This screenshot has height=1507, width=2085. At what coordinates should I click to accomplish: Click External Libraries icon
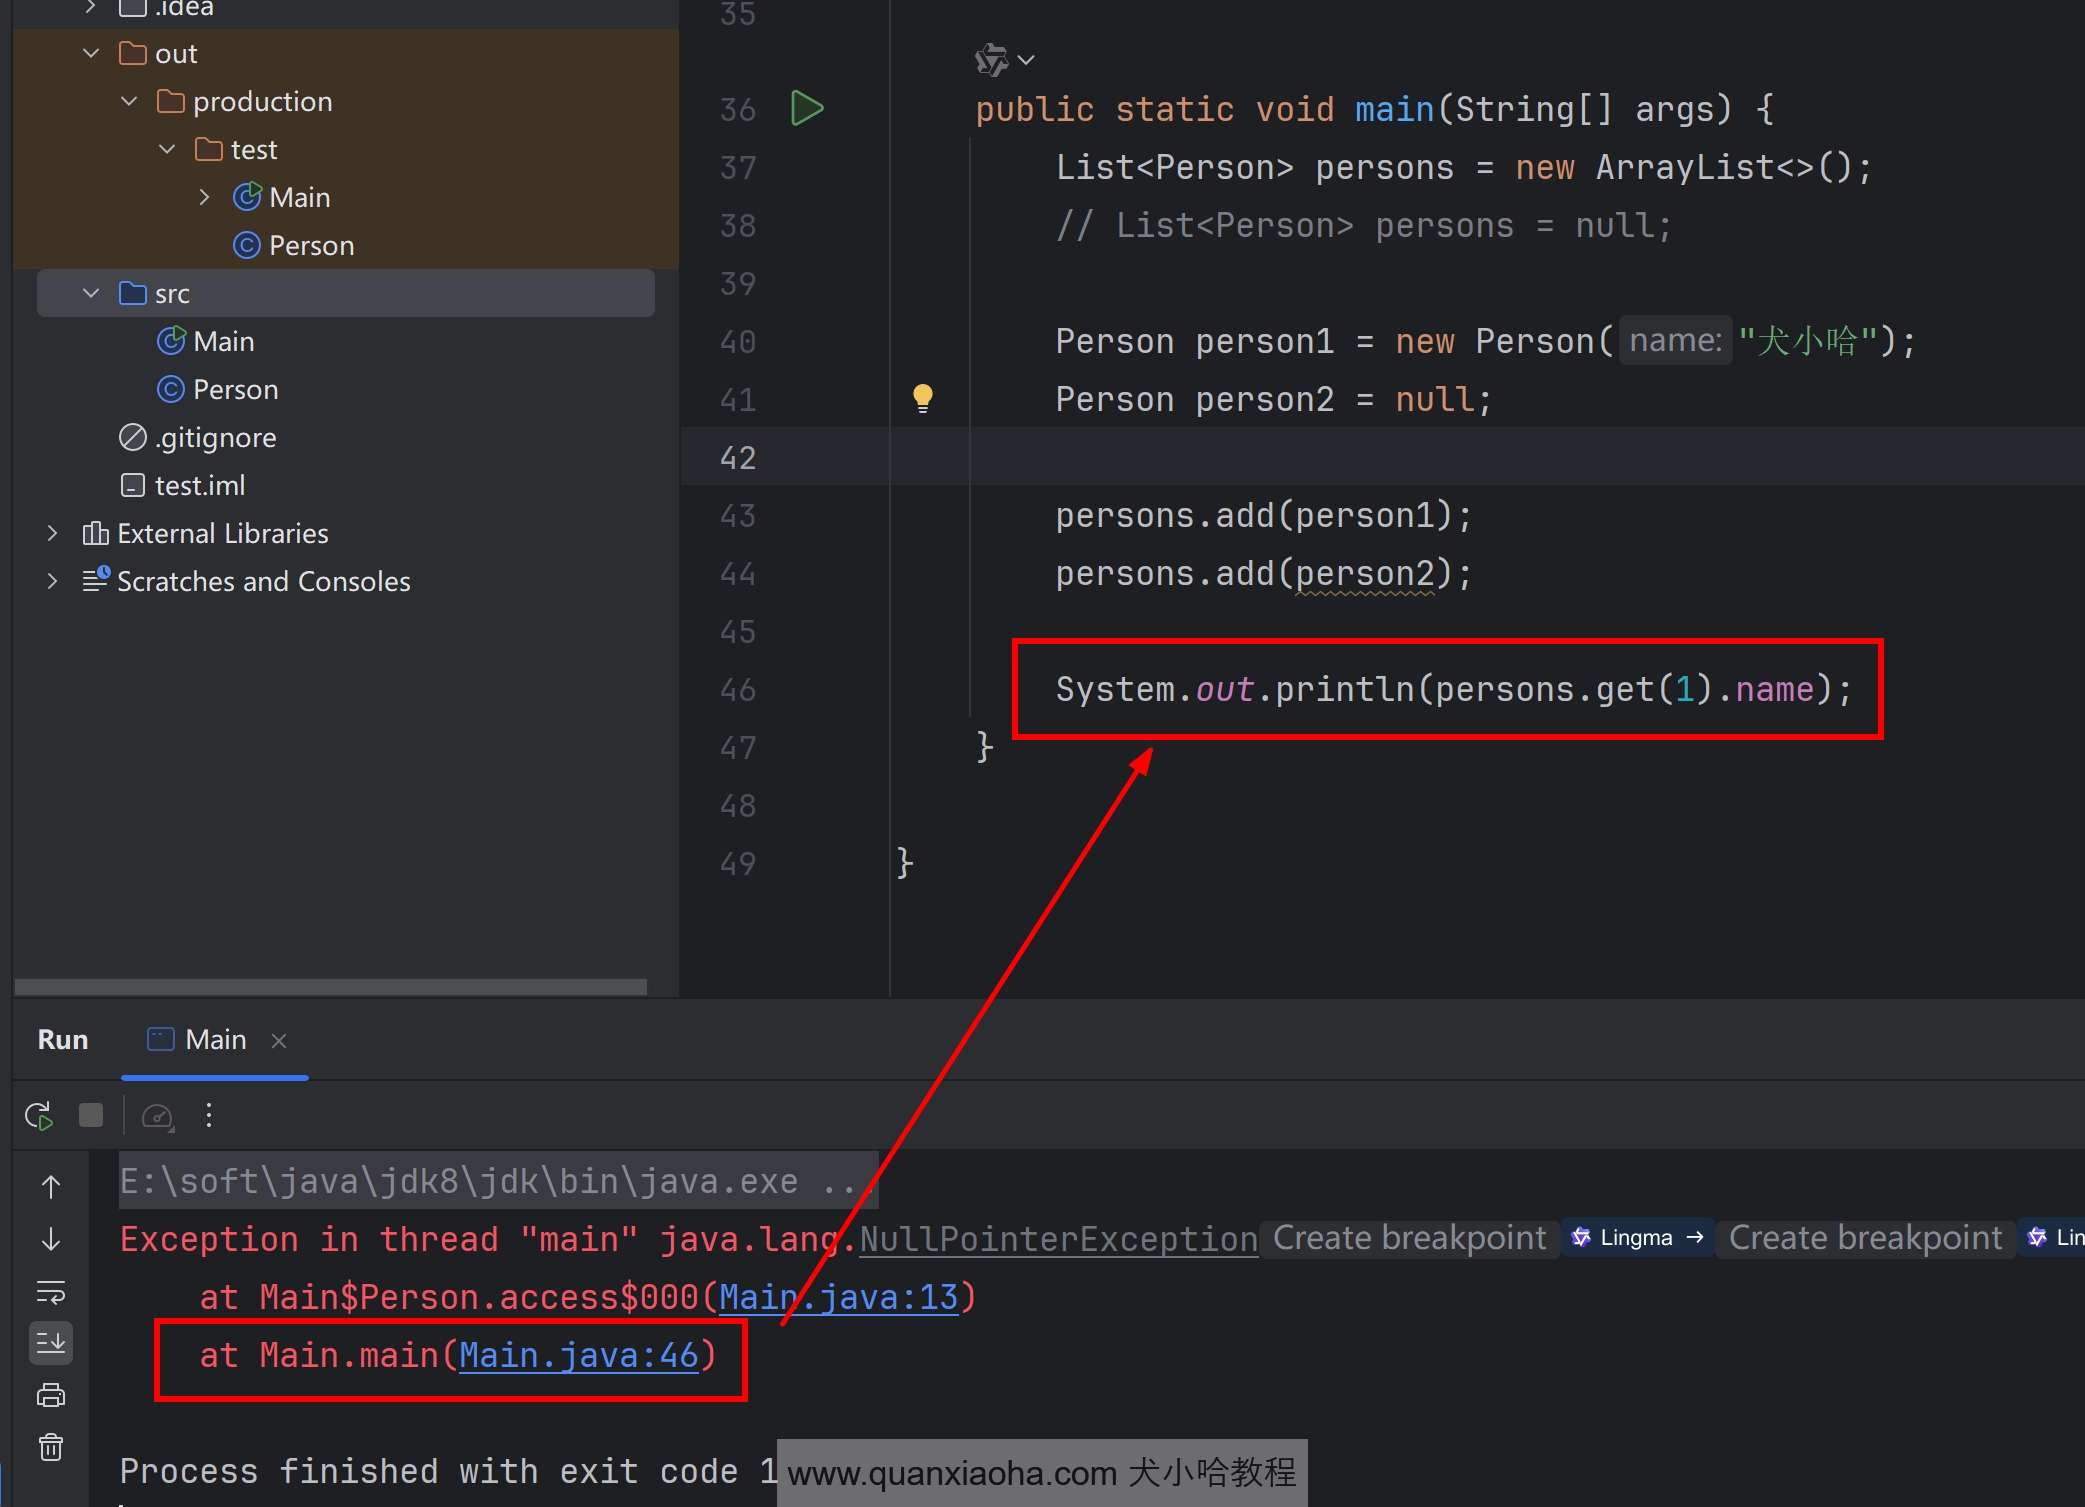coord(96,533)
